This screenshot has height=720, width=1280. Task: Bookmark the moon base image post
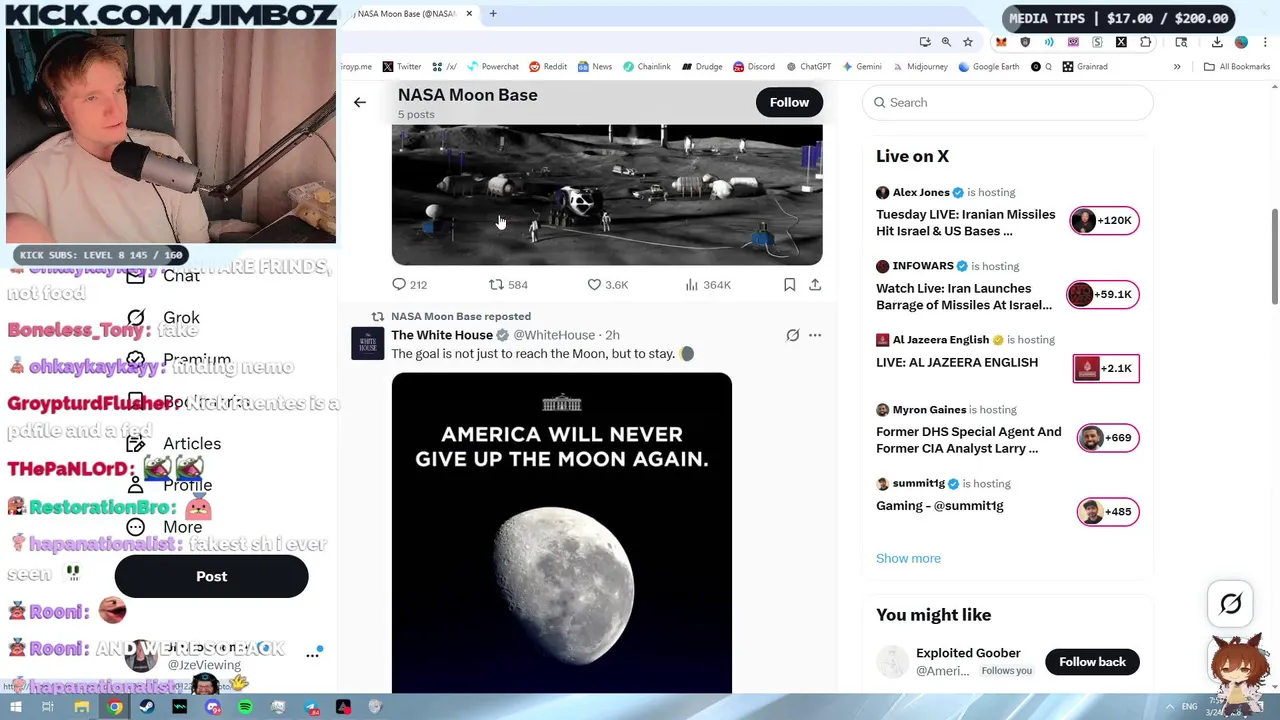click(x=789, y=285)
